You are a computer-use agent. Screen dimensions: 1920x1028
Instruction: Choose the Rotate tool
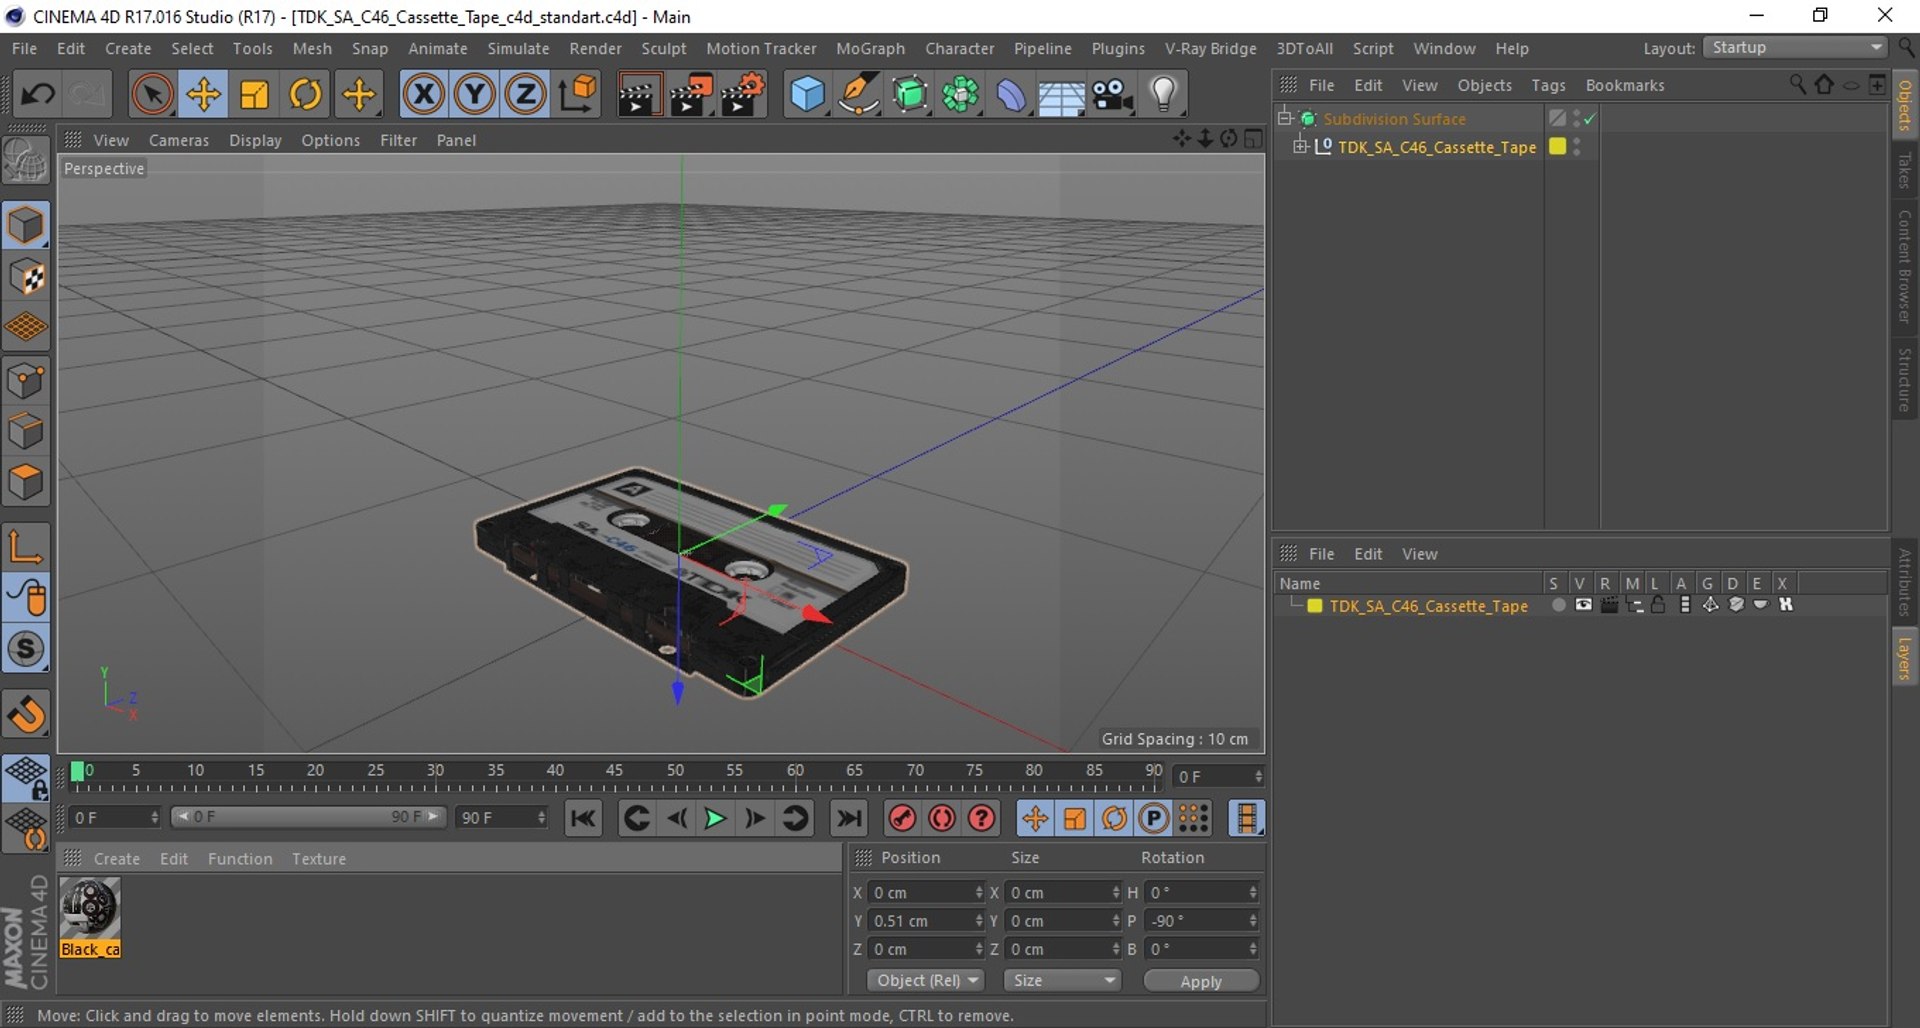305,95
